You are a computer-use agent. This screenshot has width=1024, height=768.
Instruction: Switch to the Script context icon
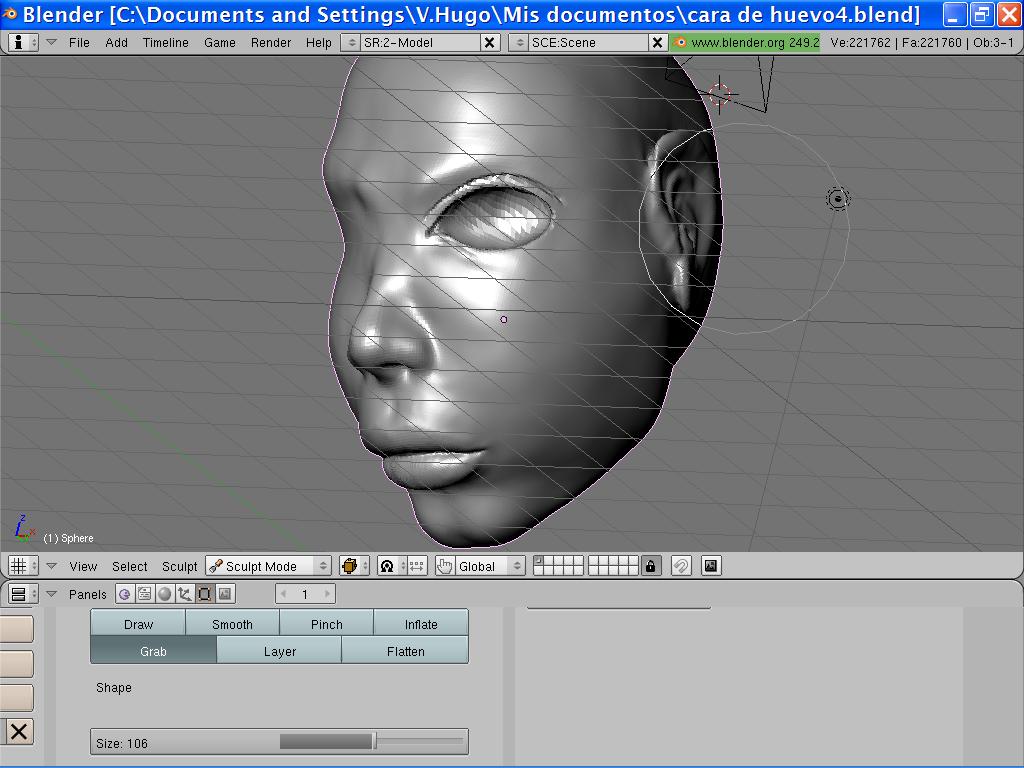(x=144, y=594)
